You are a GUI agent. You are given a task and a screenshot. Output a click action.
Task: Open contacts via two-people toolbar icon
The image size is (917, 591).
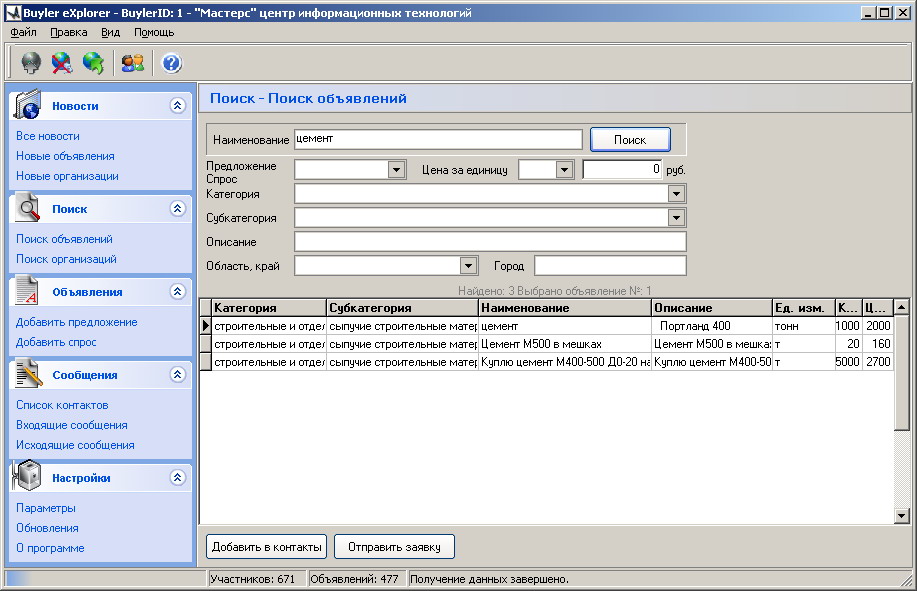132,63
